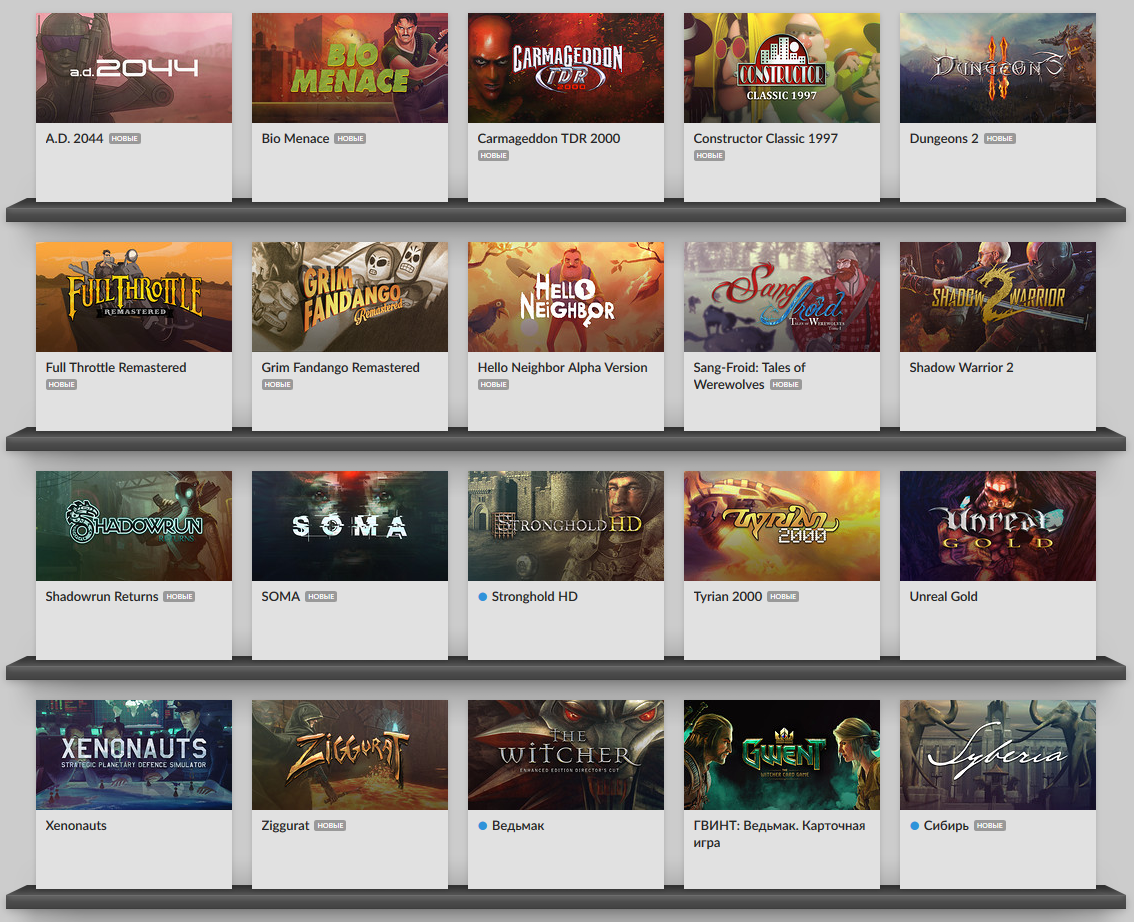Open the Carmageddon TDR 2000 title link
The image size is (1134, 922).
click(x=549, y=138)
